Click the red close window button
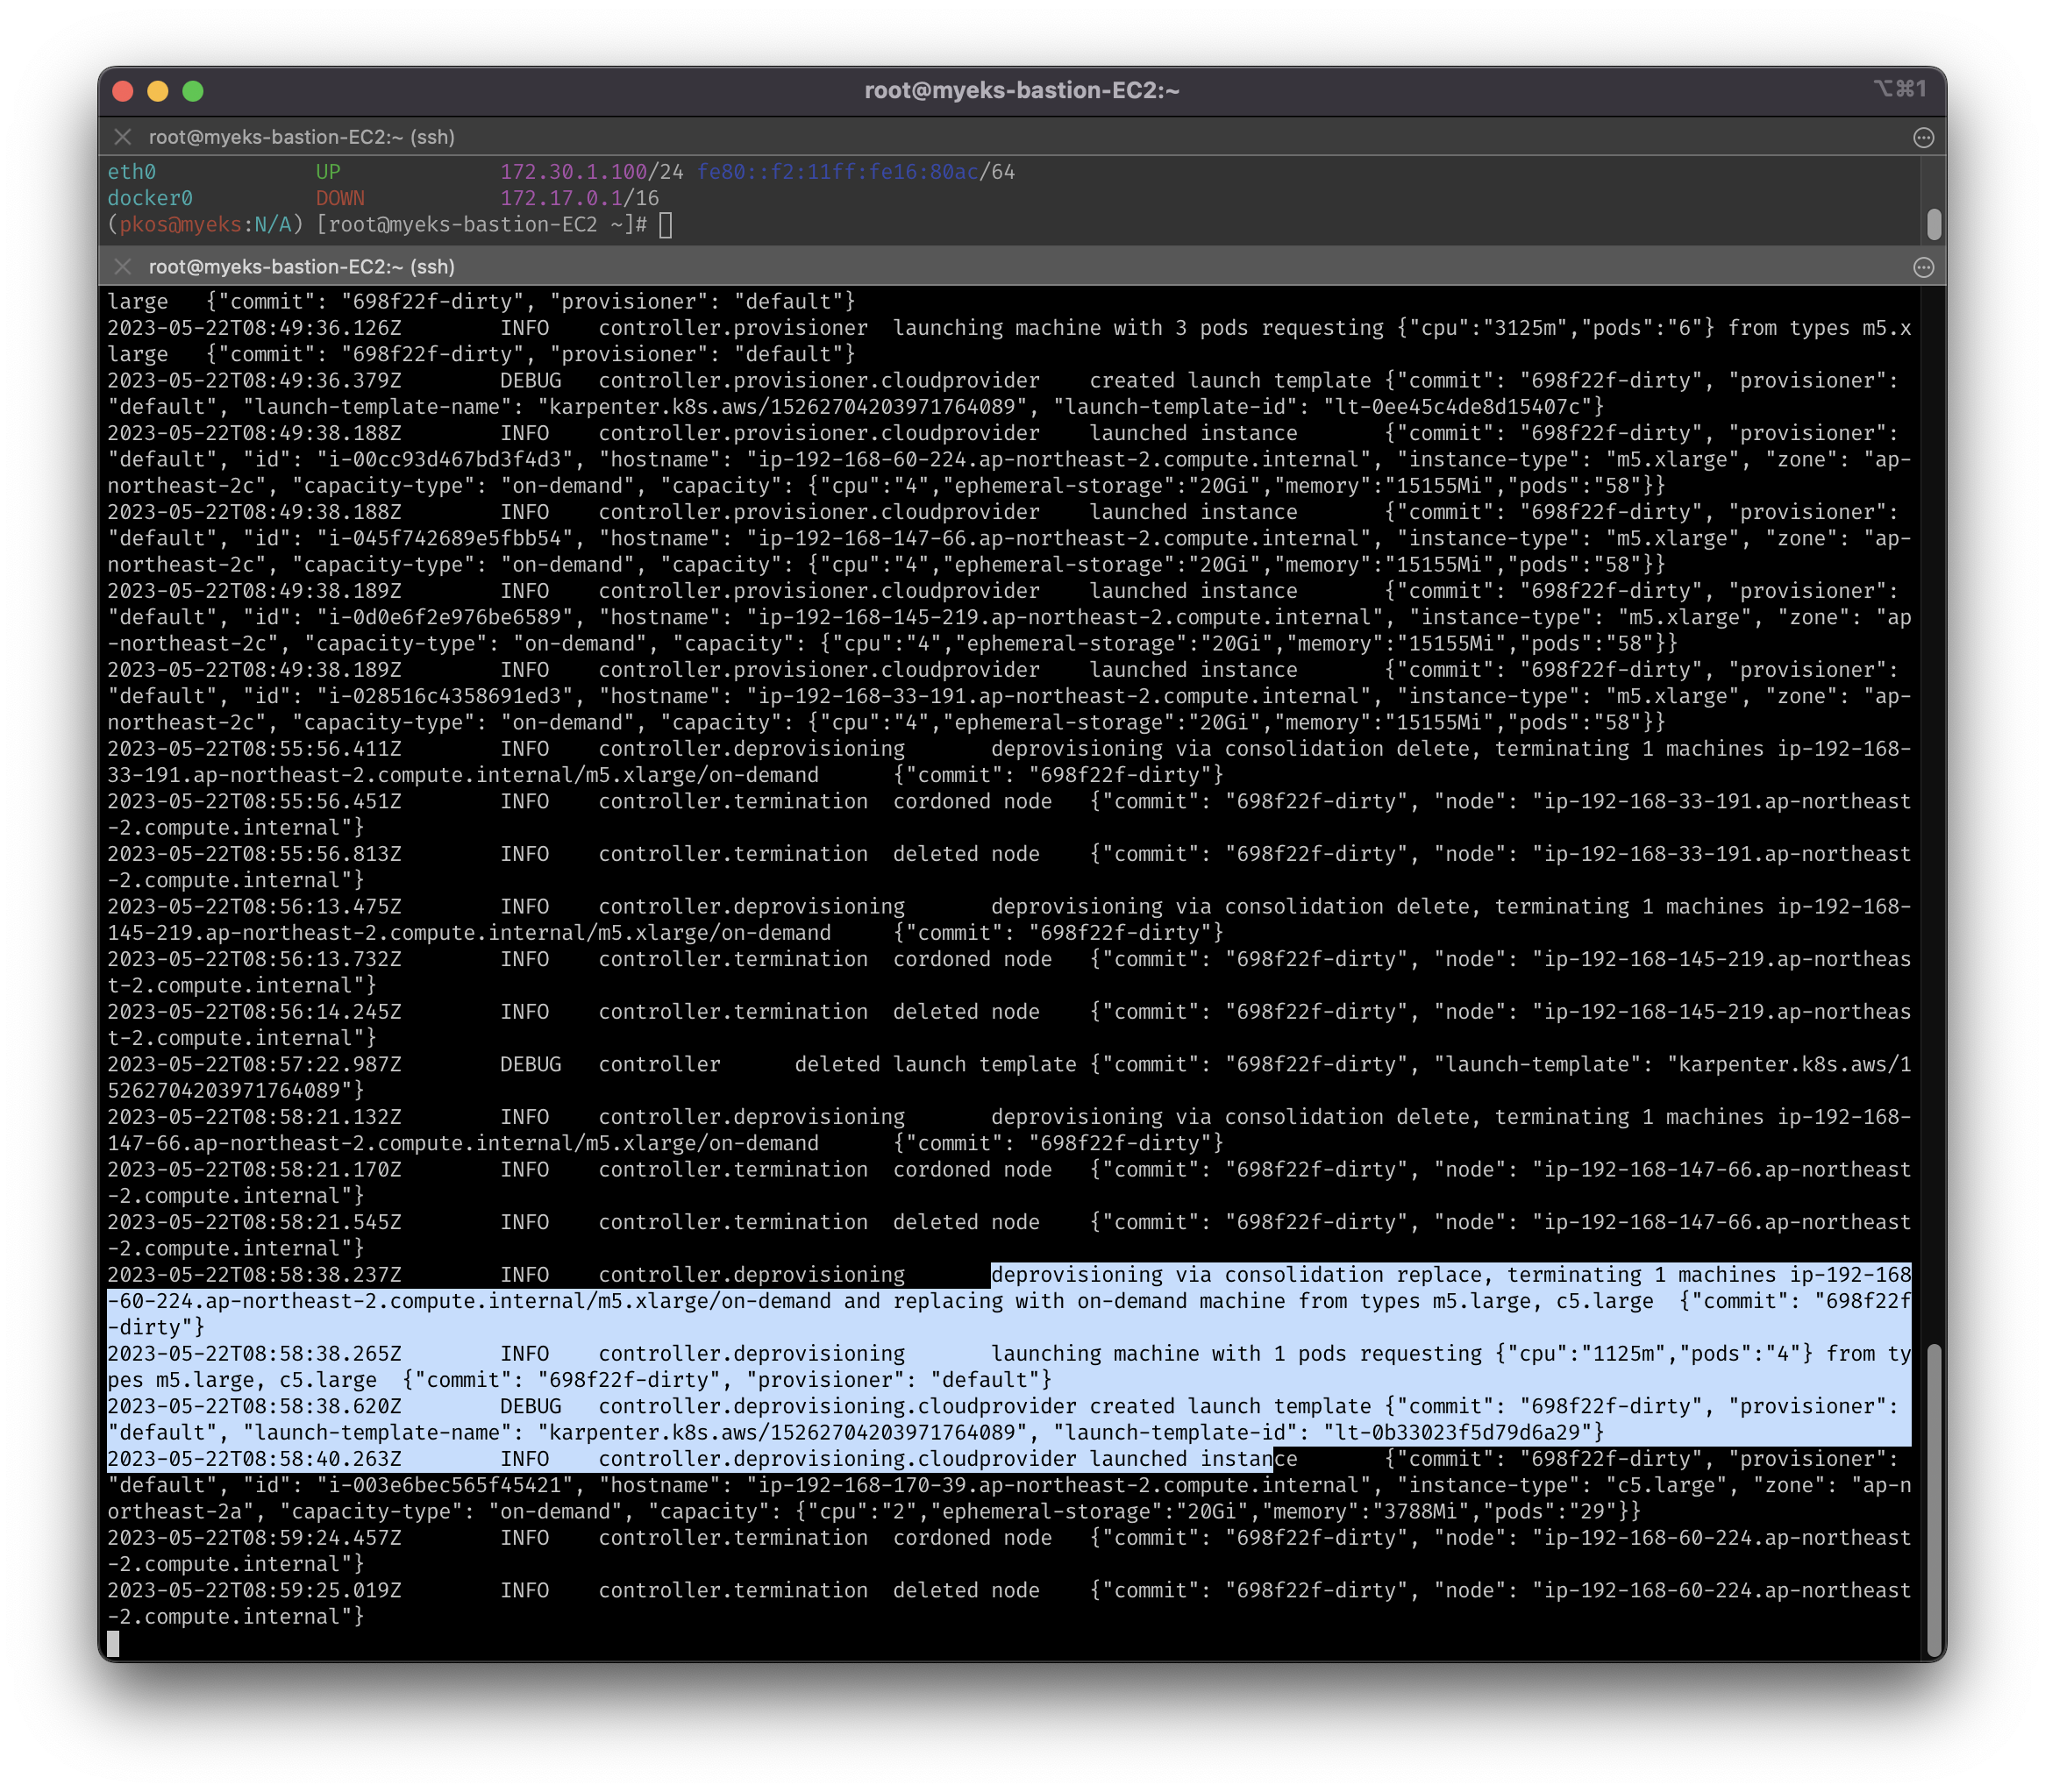This screenshot has height=1792, width=2045. pos(123,91)
